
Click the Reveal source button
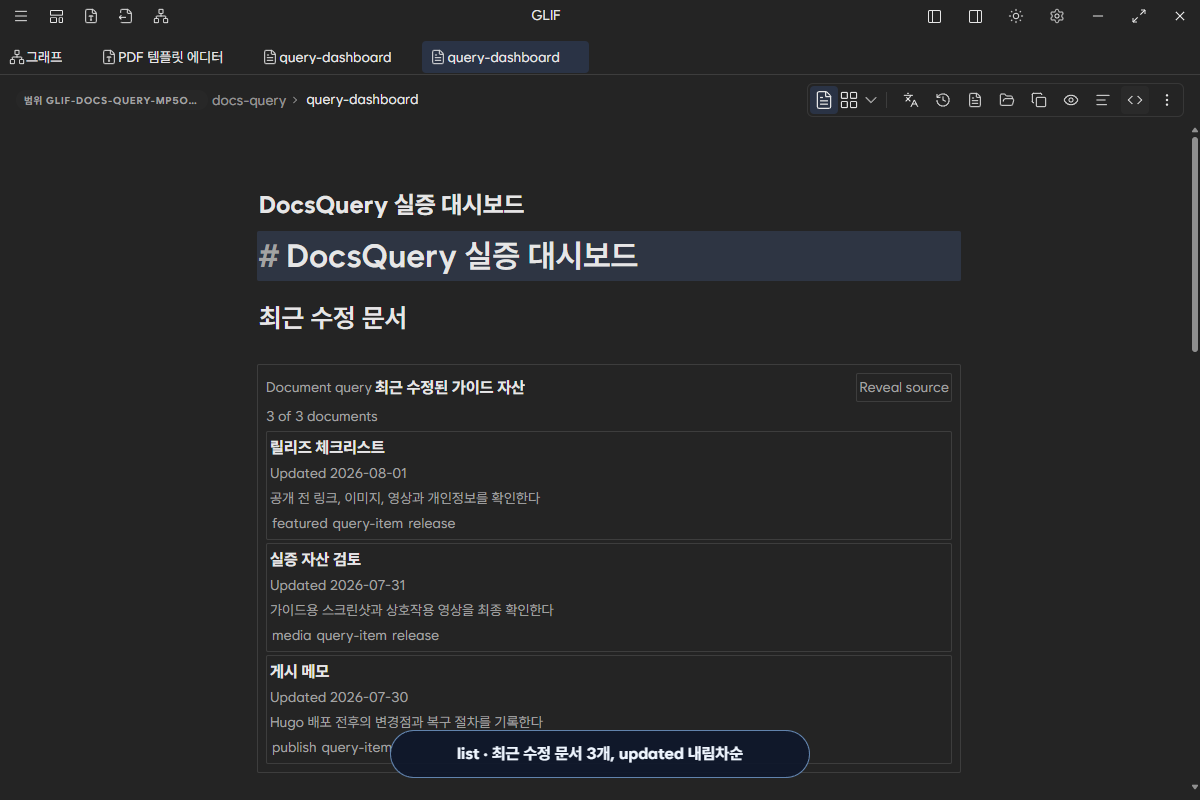pyautogui.click(x=904, y=388)
